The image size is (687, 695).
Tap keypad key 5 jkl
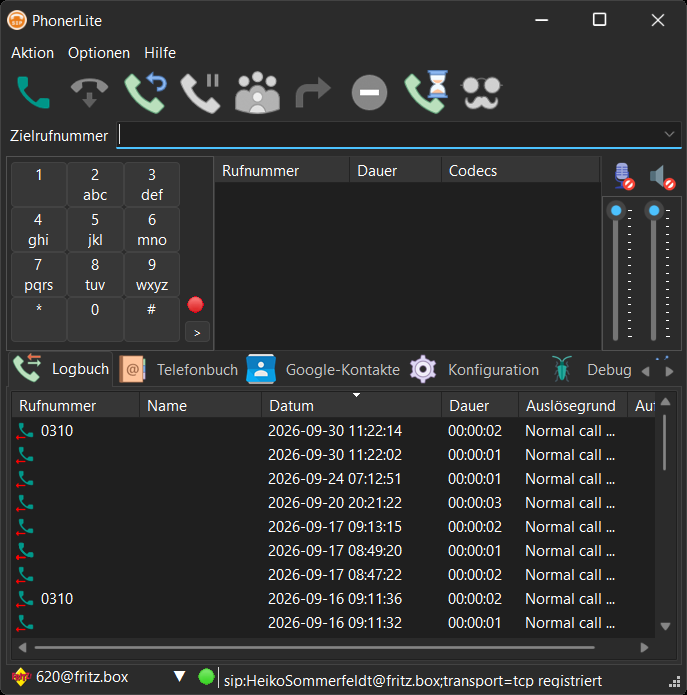coord(95,230)
